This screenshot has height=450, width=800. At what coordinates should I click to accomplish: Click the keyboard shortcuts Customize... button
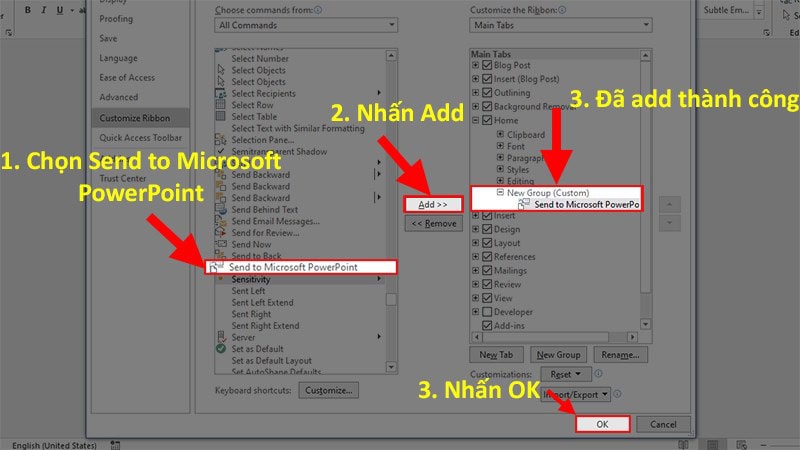(x=329, y=390)
